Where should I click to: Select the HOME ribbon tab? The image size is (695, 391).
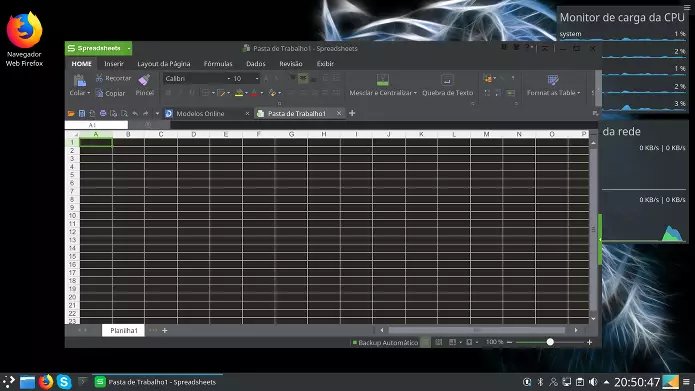[x=82, y=64]
